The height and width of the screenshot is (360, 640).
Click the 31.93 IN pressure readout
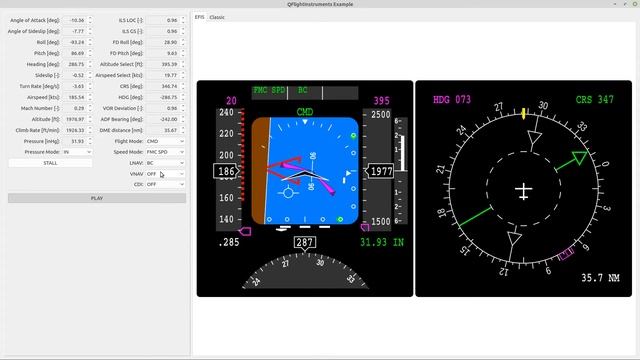pyautogui.click(x=382, y=242)
